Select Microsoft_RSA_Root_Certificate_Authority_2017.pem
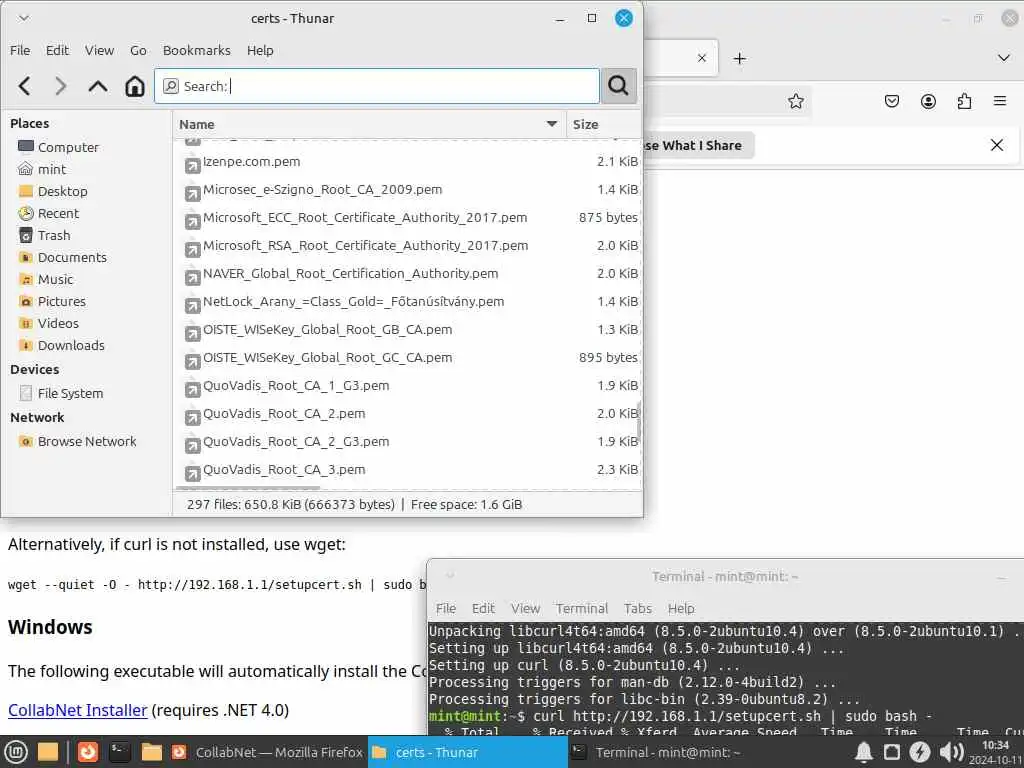The image size is (1024, 768). pyautogui.click(x=365, y=246)
